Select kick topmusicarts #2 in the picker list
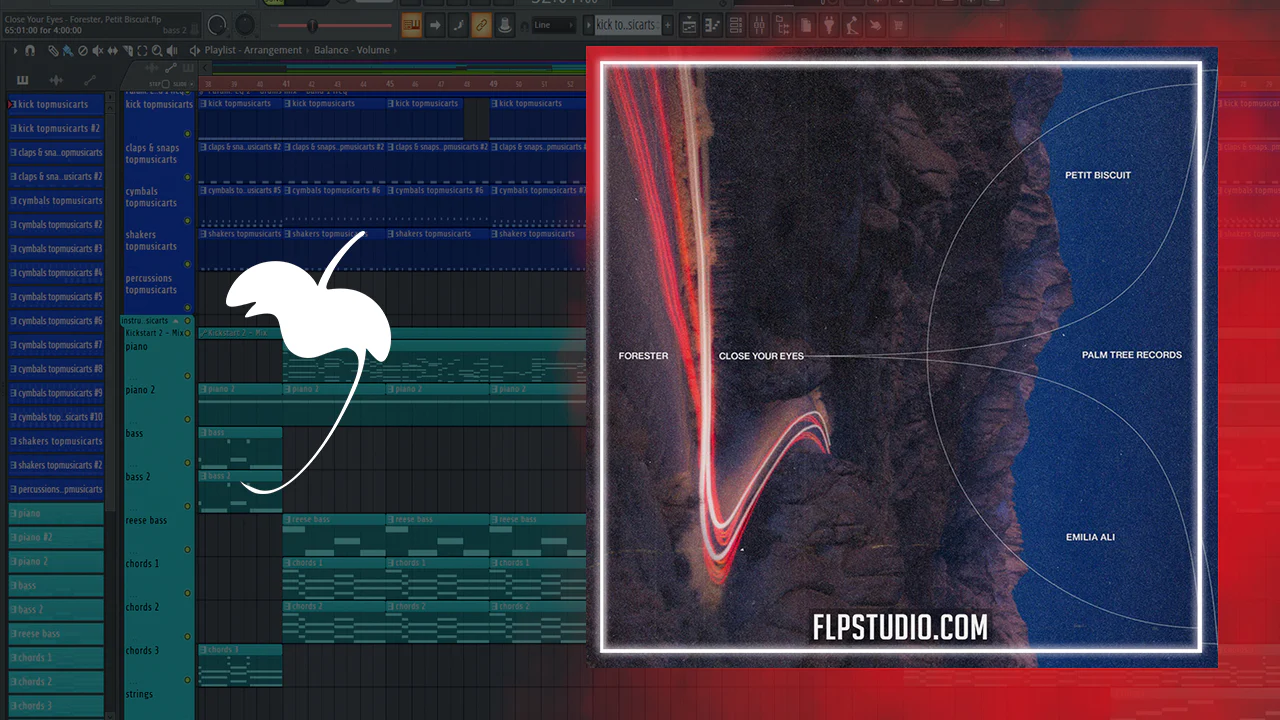 click(x=56, y=128)
